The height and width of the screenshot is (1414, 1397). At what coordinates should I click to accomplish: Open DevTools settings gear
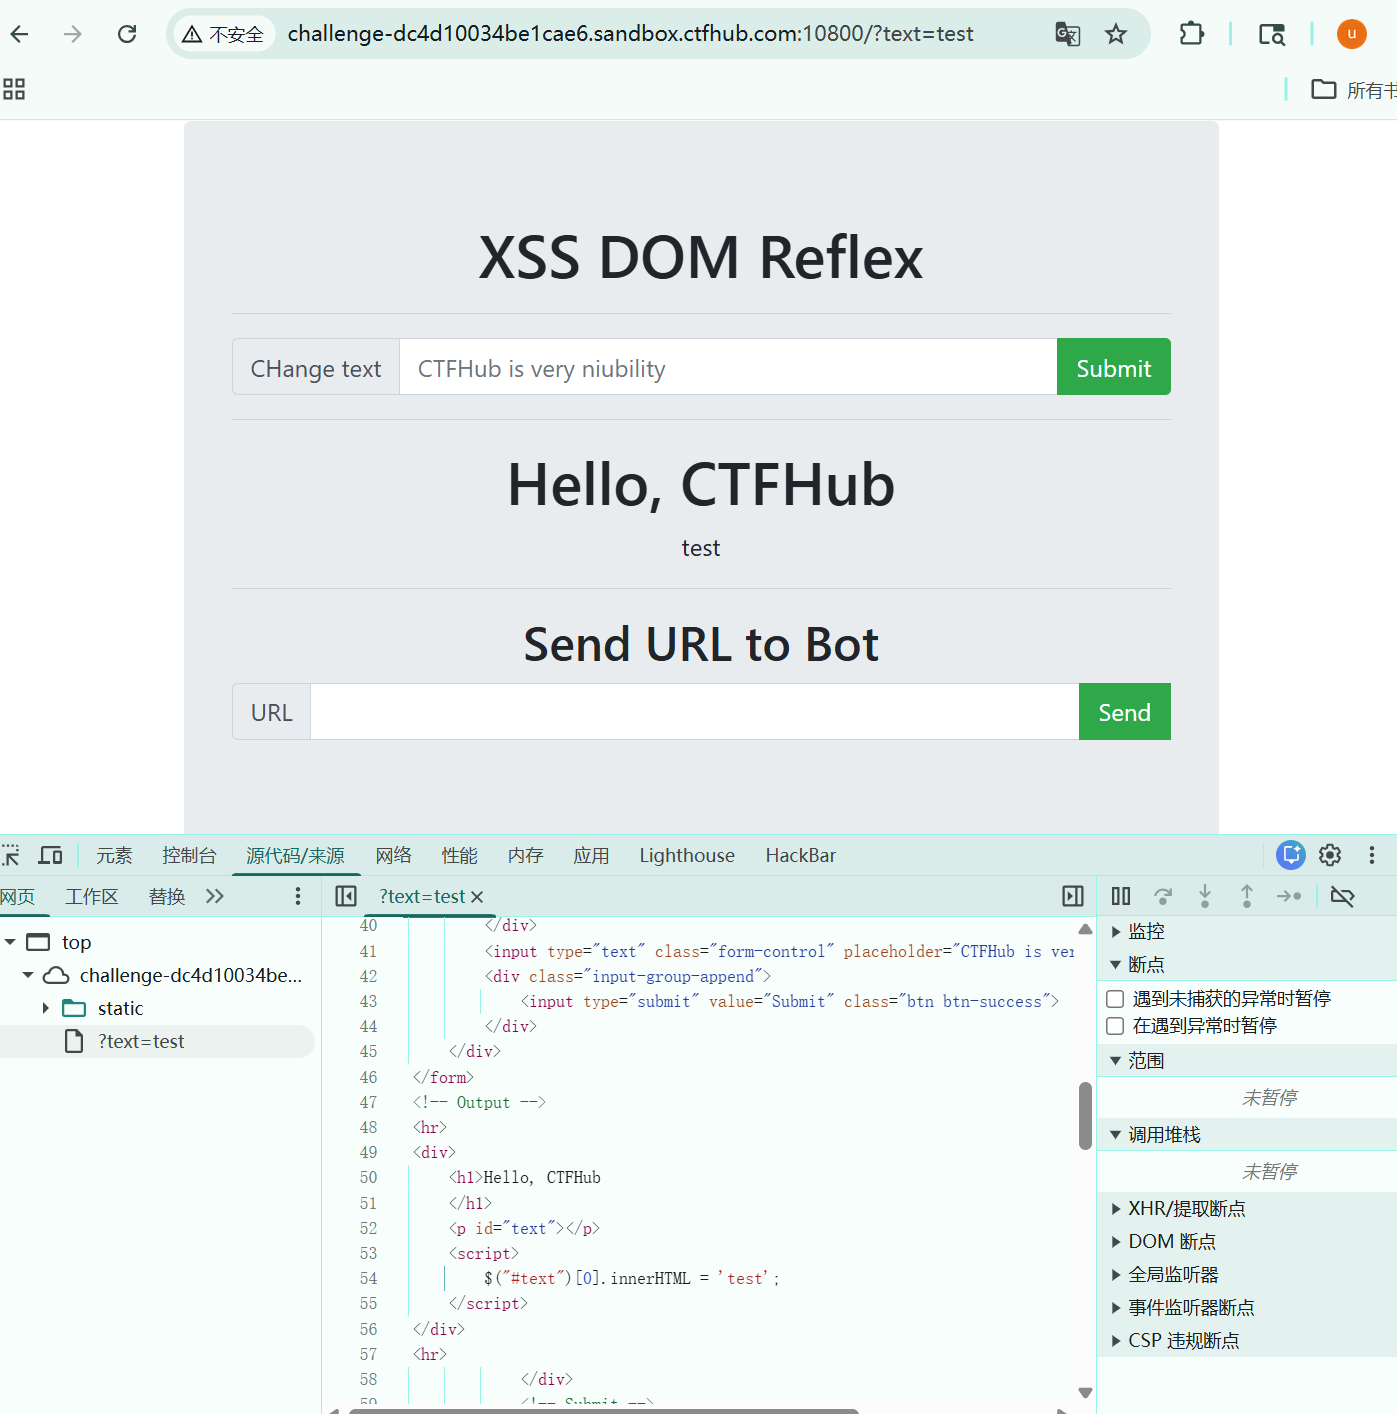tap(1330, 855)
